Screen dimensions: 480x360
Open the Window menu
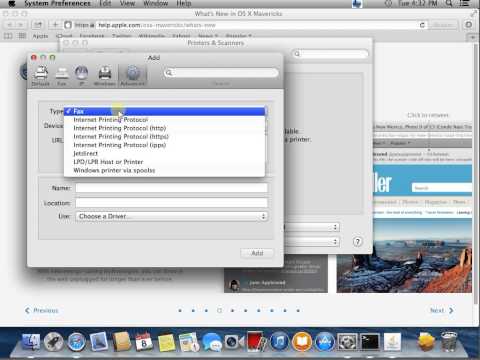(x=155, y=4)
